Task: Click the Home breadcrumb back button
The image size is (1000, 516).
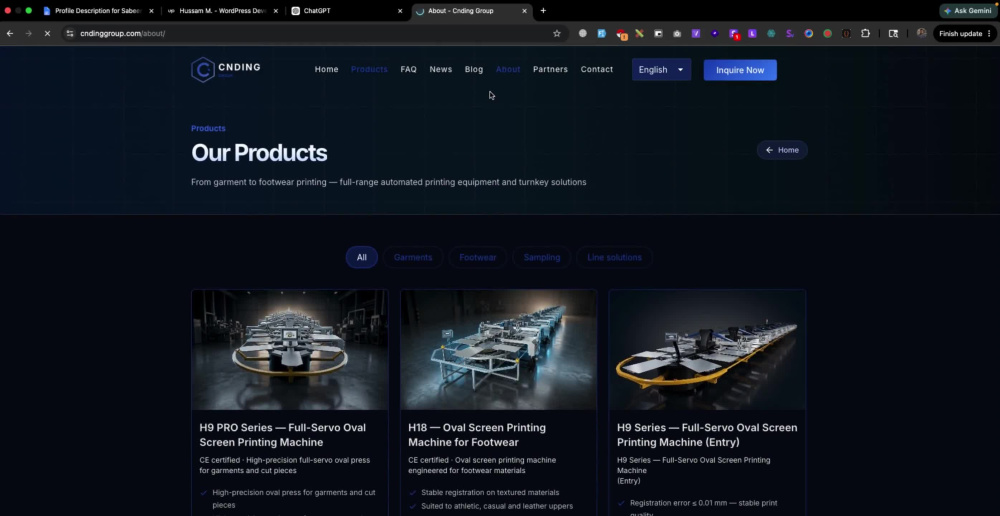Action: click(x=782, y=150)
